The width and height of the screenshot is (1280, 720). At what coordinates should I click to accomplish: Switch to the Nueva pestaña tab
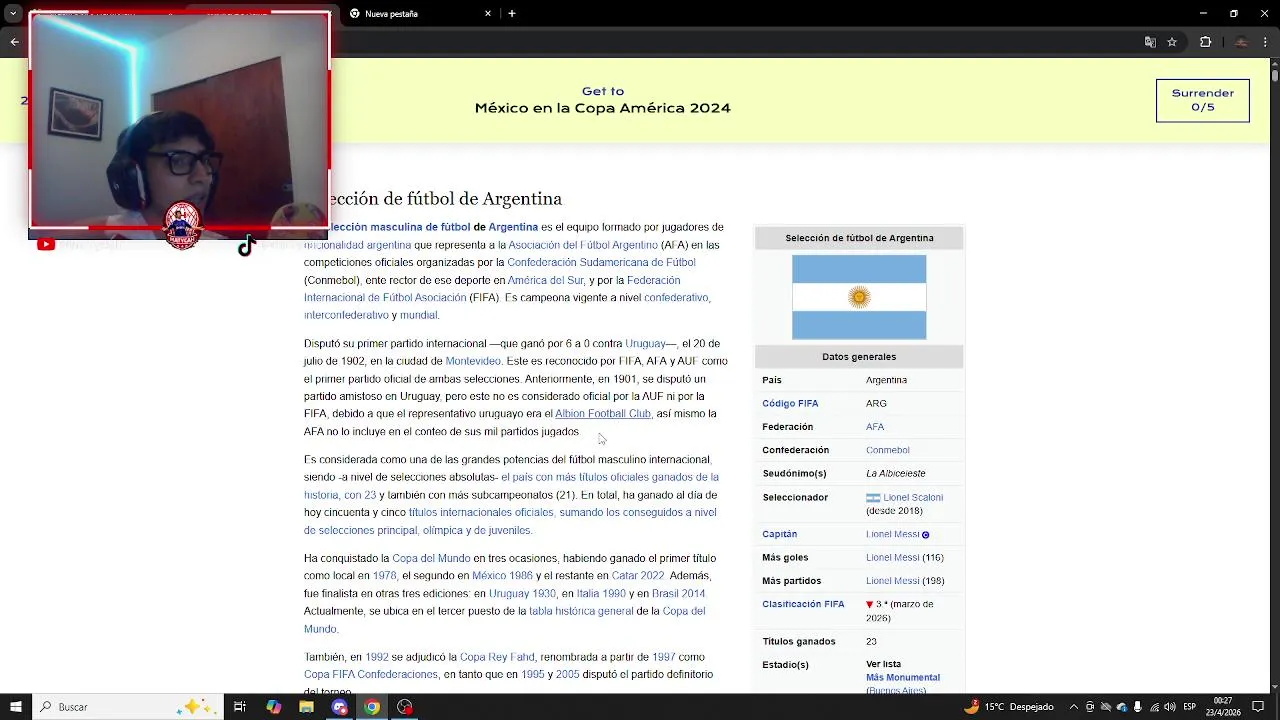tap(420, 14)
